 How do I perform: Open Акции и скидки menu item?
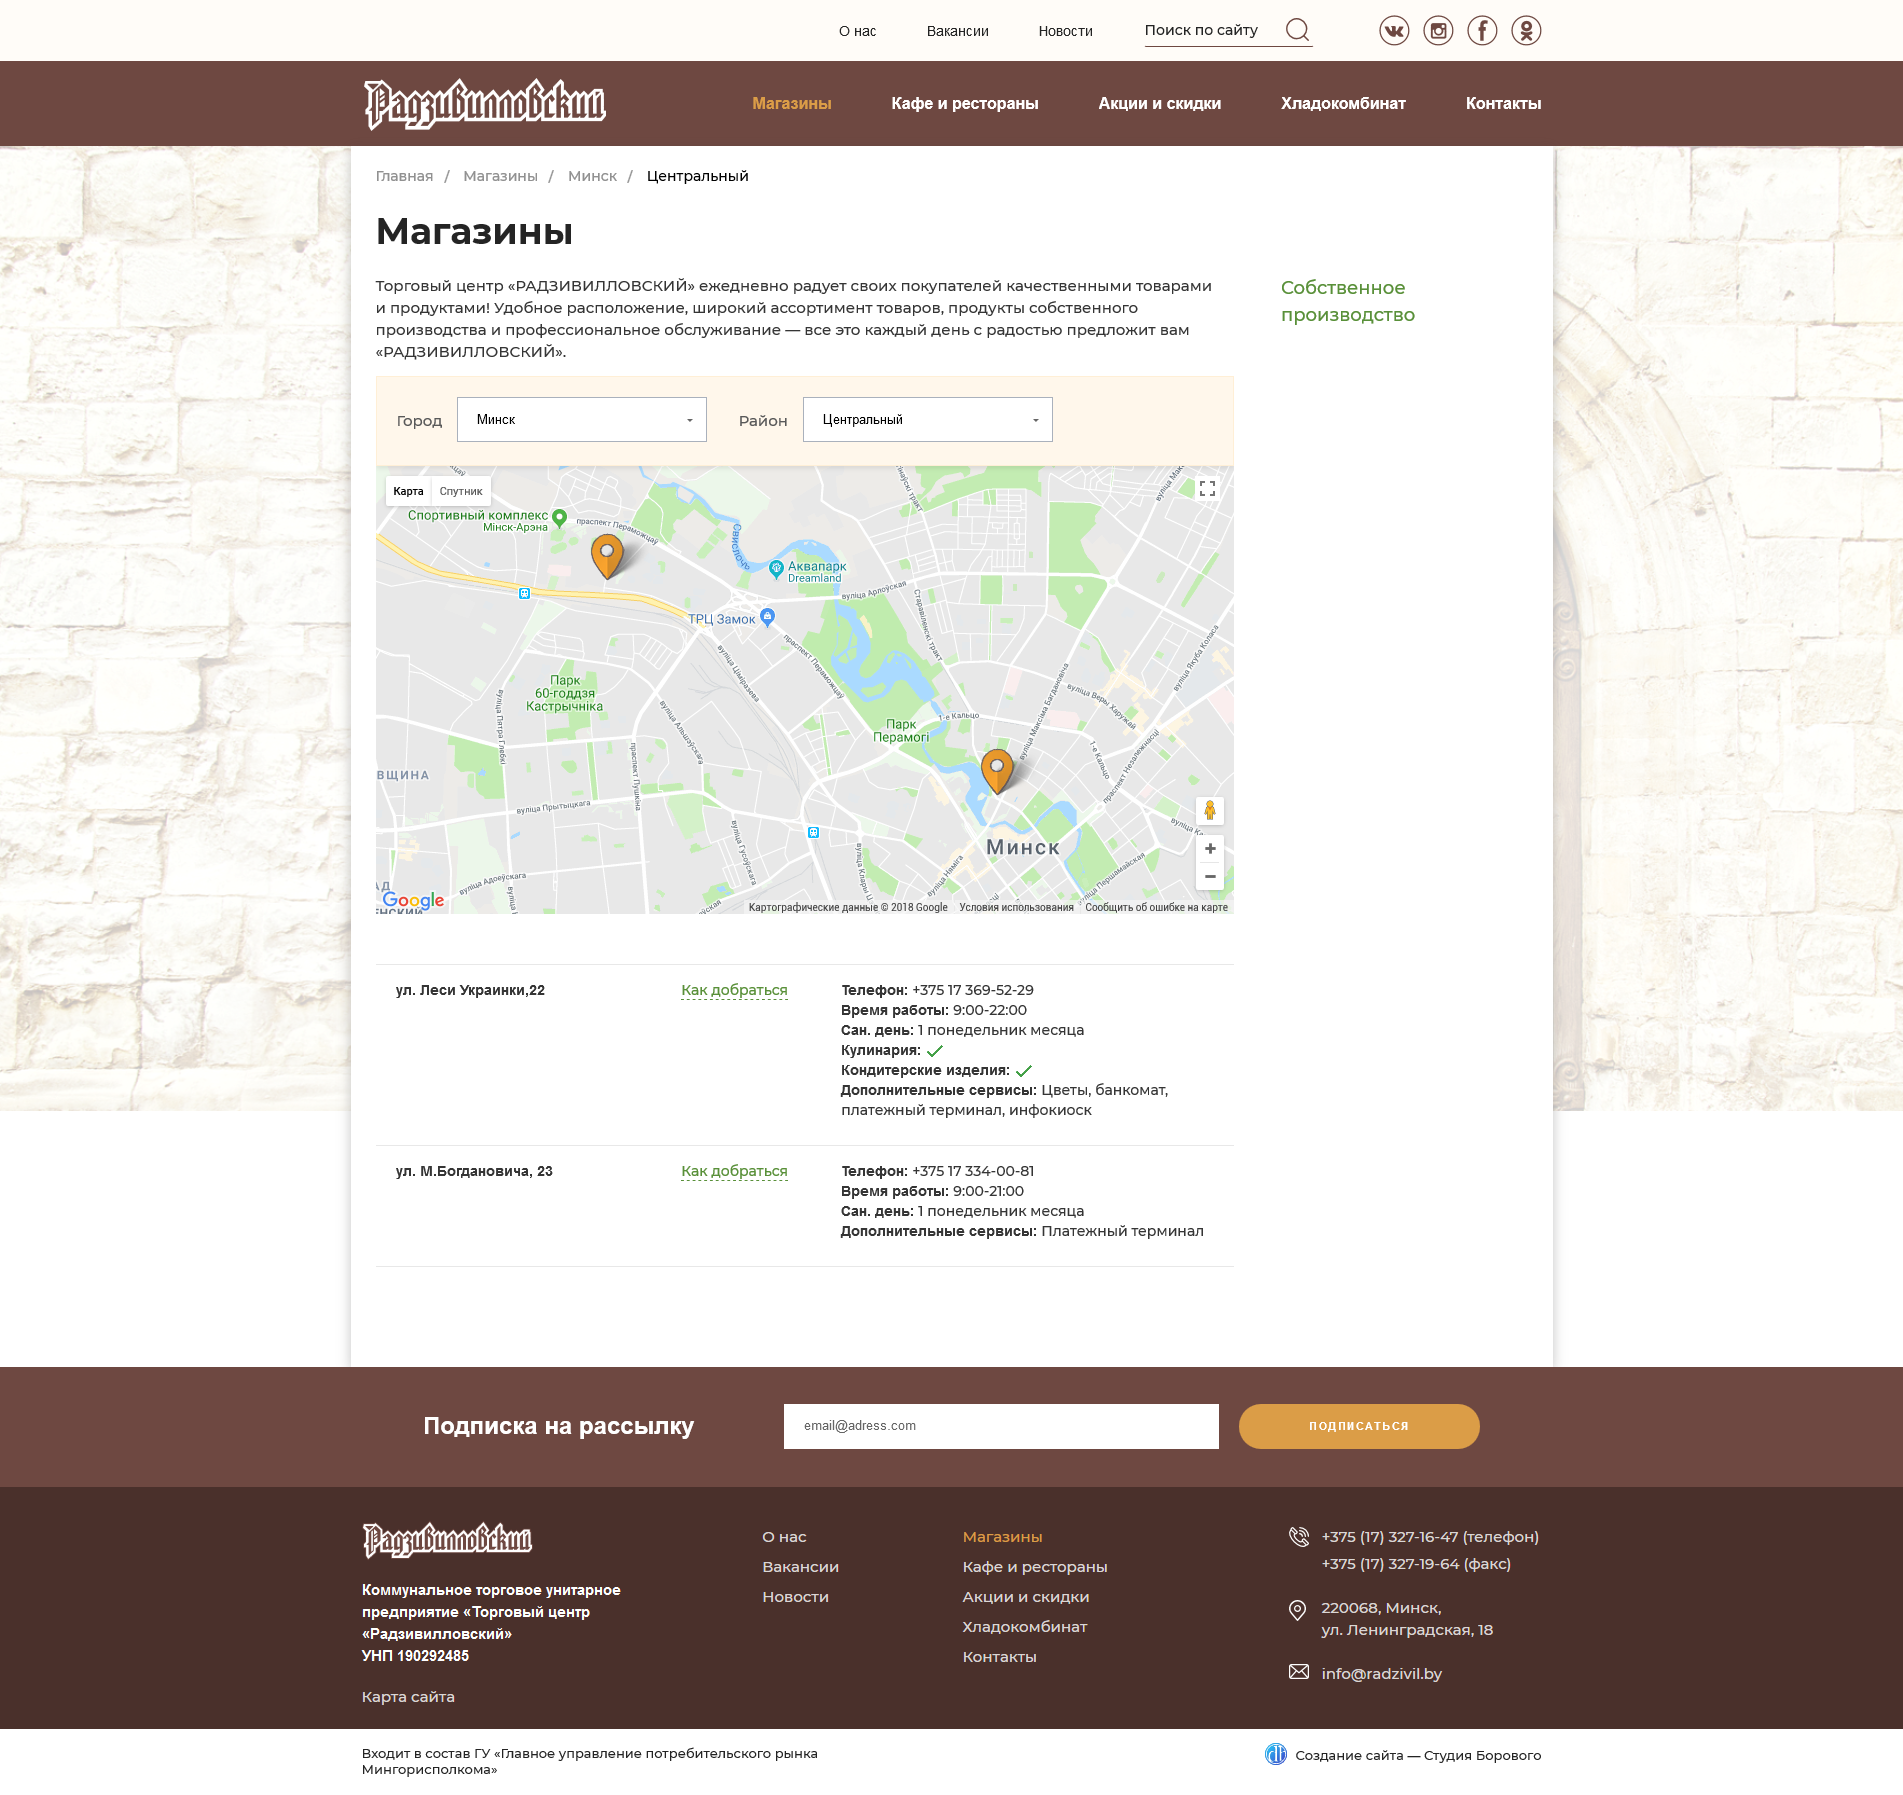tap(1159, 104)
